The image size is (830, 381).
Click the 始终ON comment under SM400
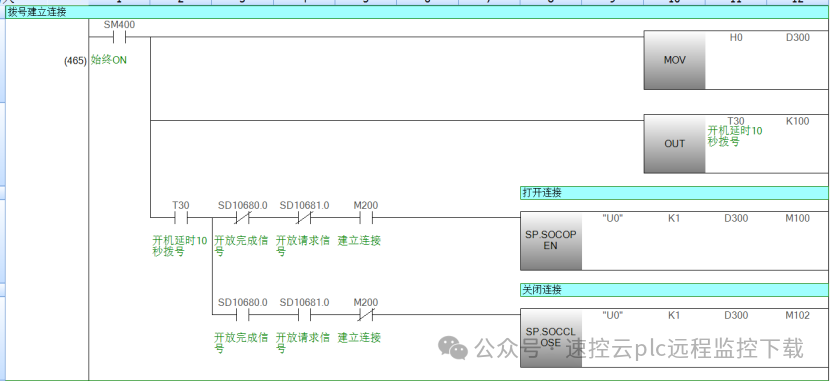pyautogui.click(x=109, y=60)
